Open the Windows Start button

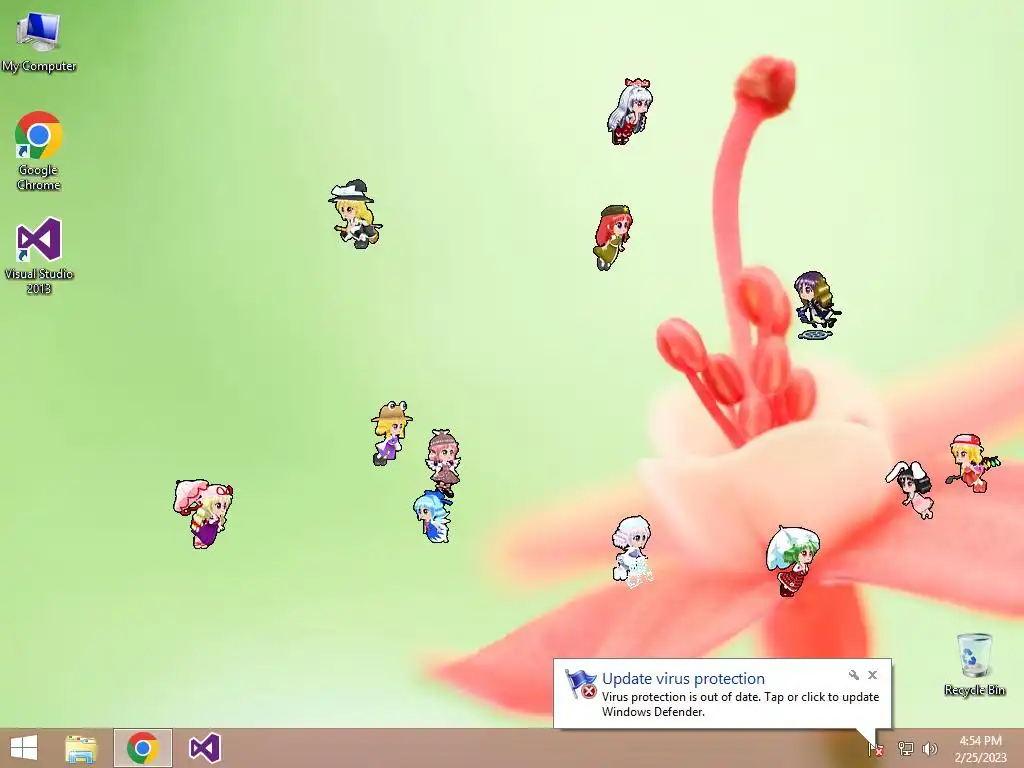pyautogui.click(x=24, y=748)
